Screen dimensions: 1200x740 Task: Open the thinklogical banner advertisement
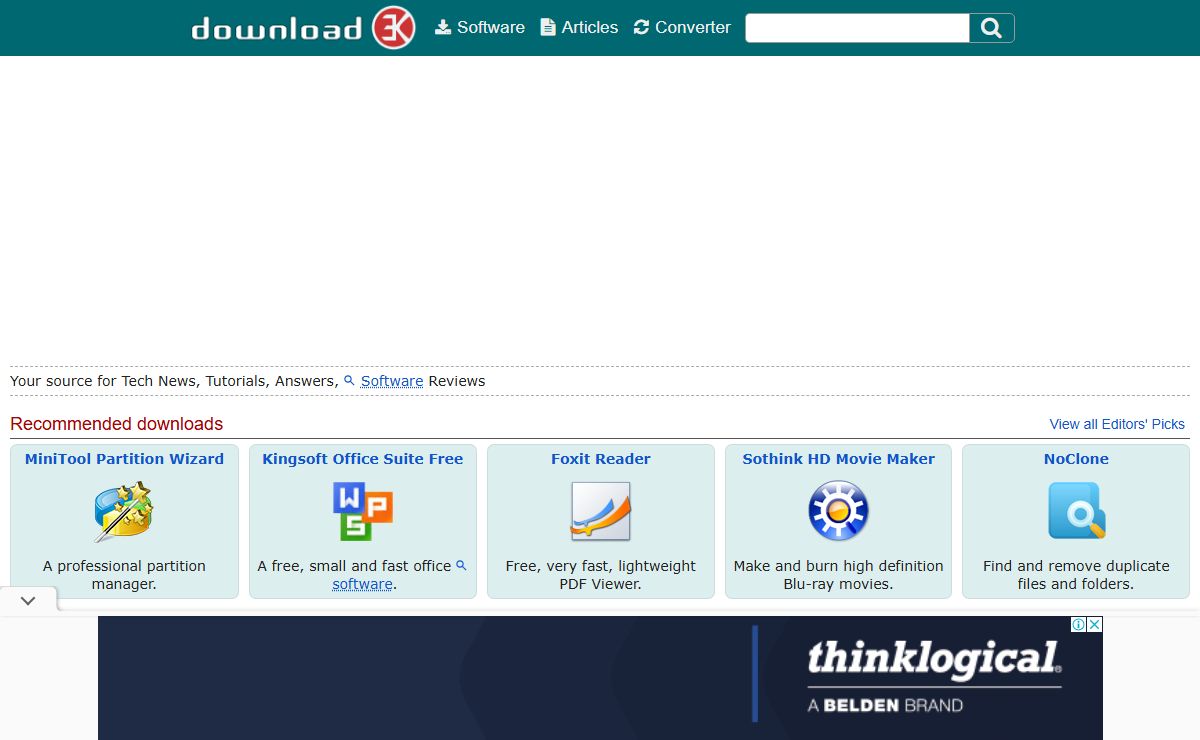click(x=600, y=678)
